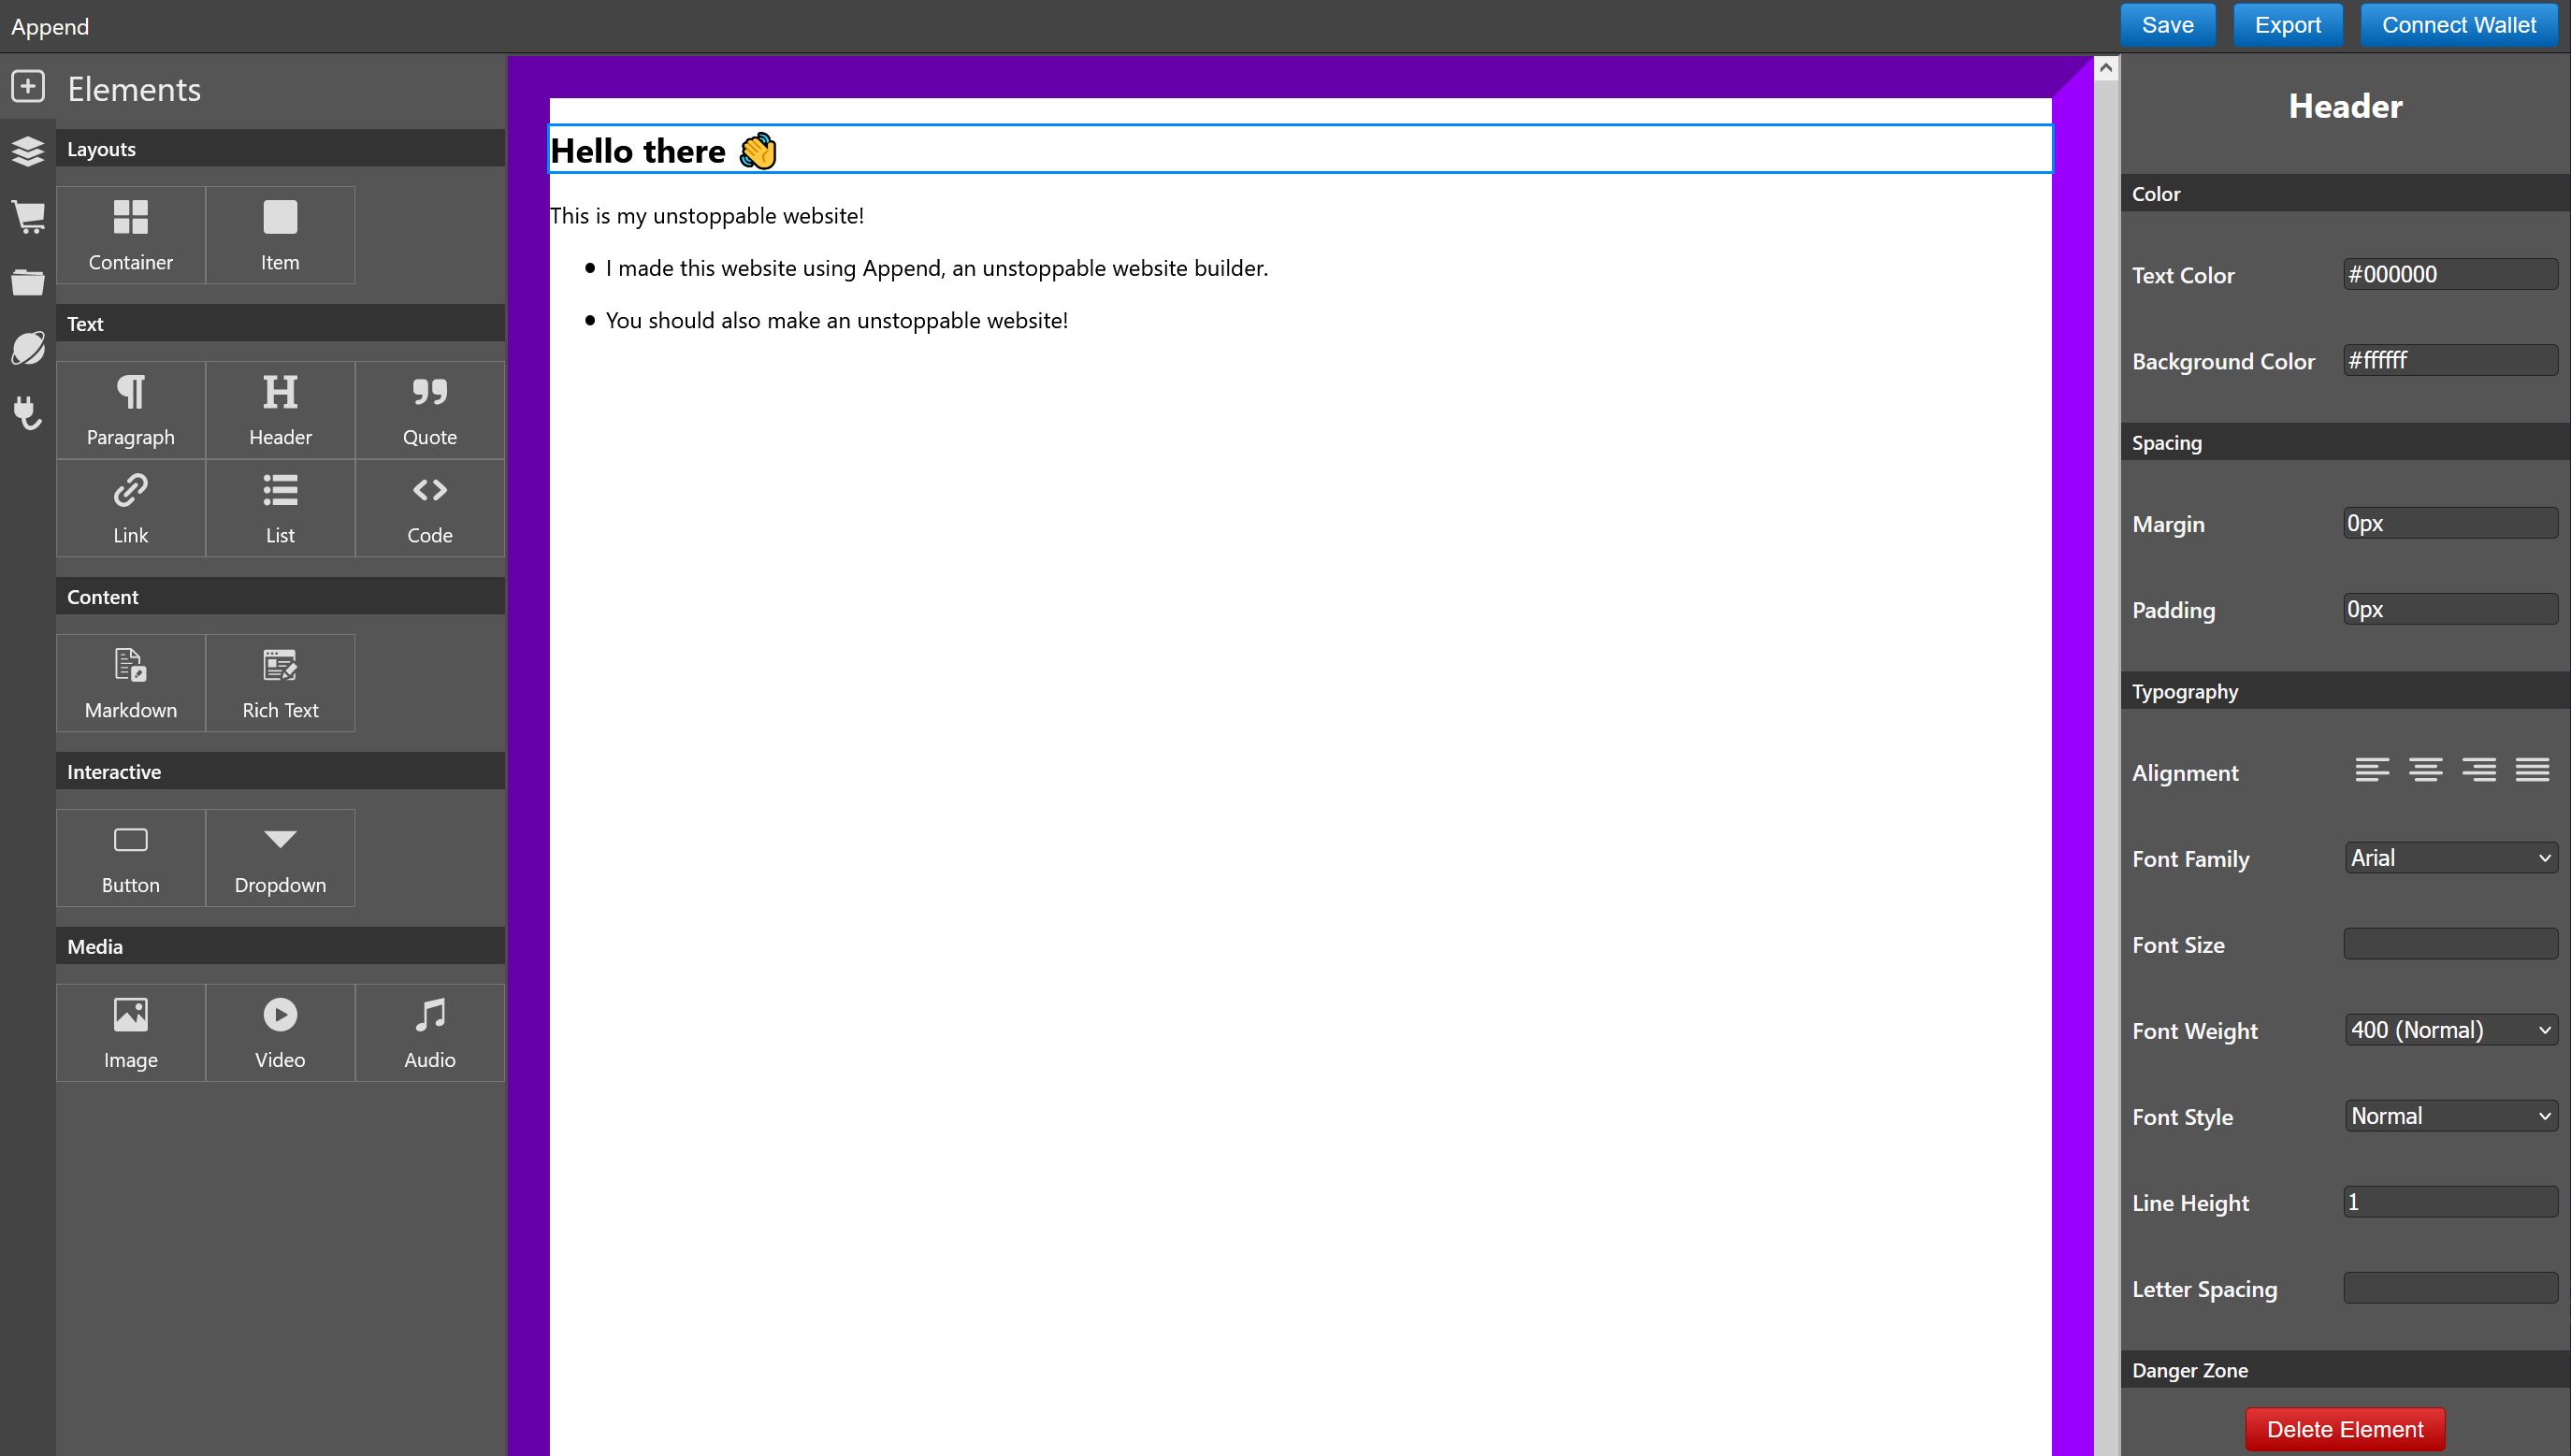Add a Paragraph text element

click(x=131, y=410)
